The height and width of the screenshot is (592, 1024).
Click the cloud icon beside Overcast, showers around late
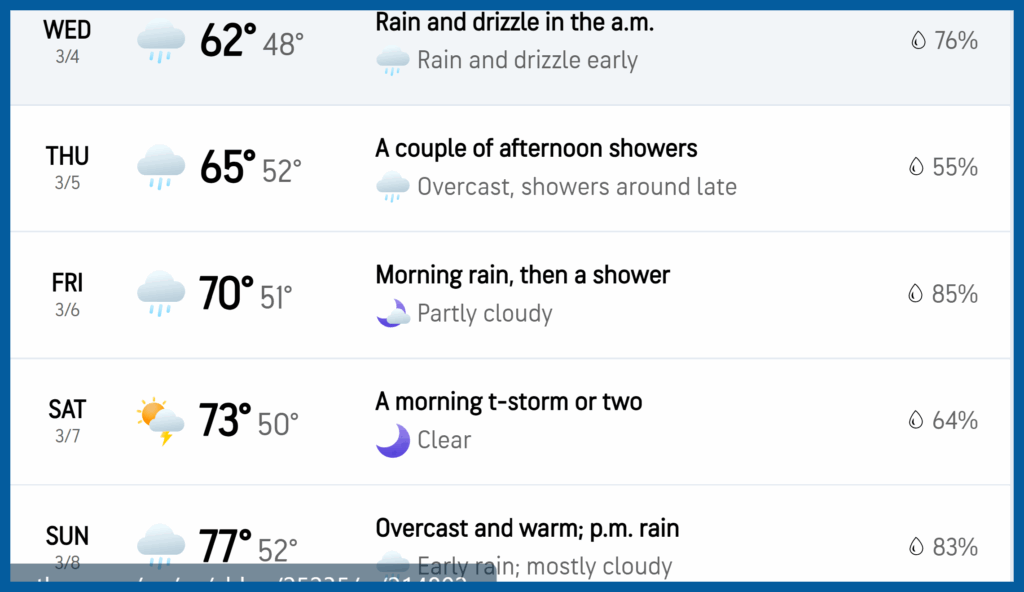point(393,187)
